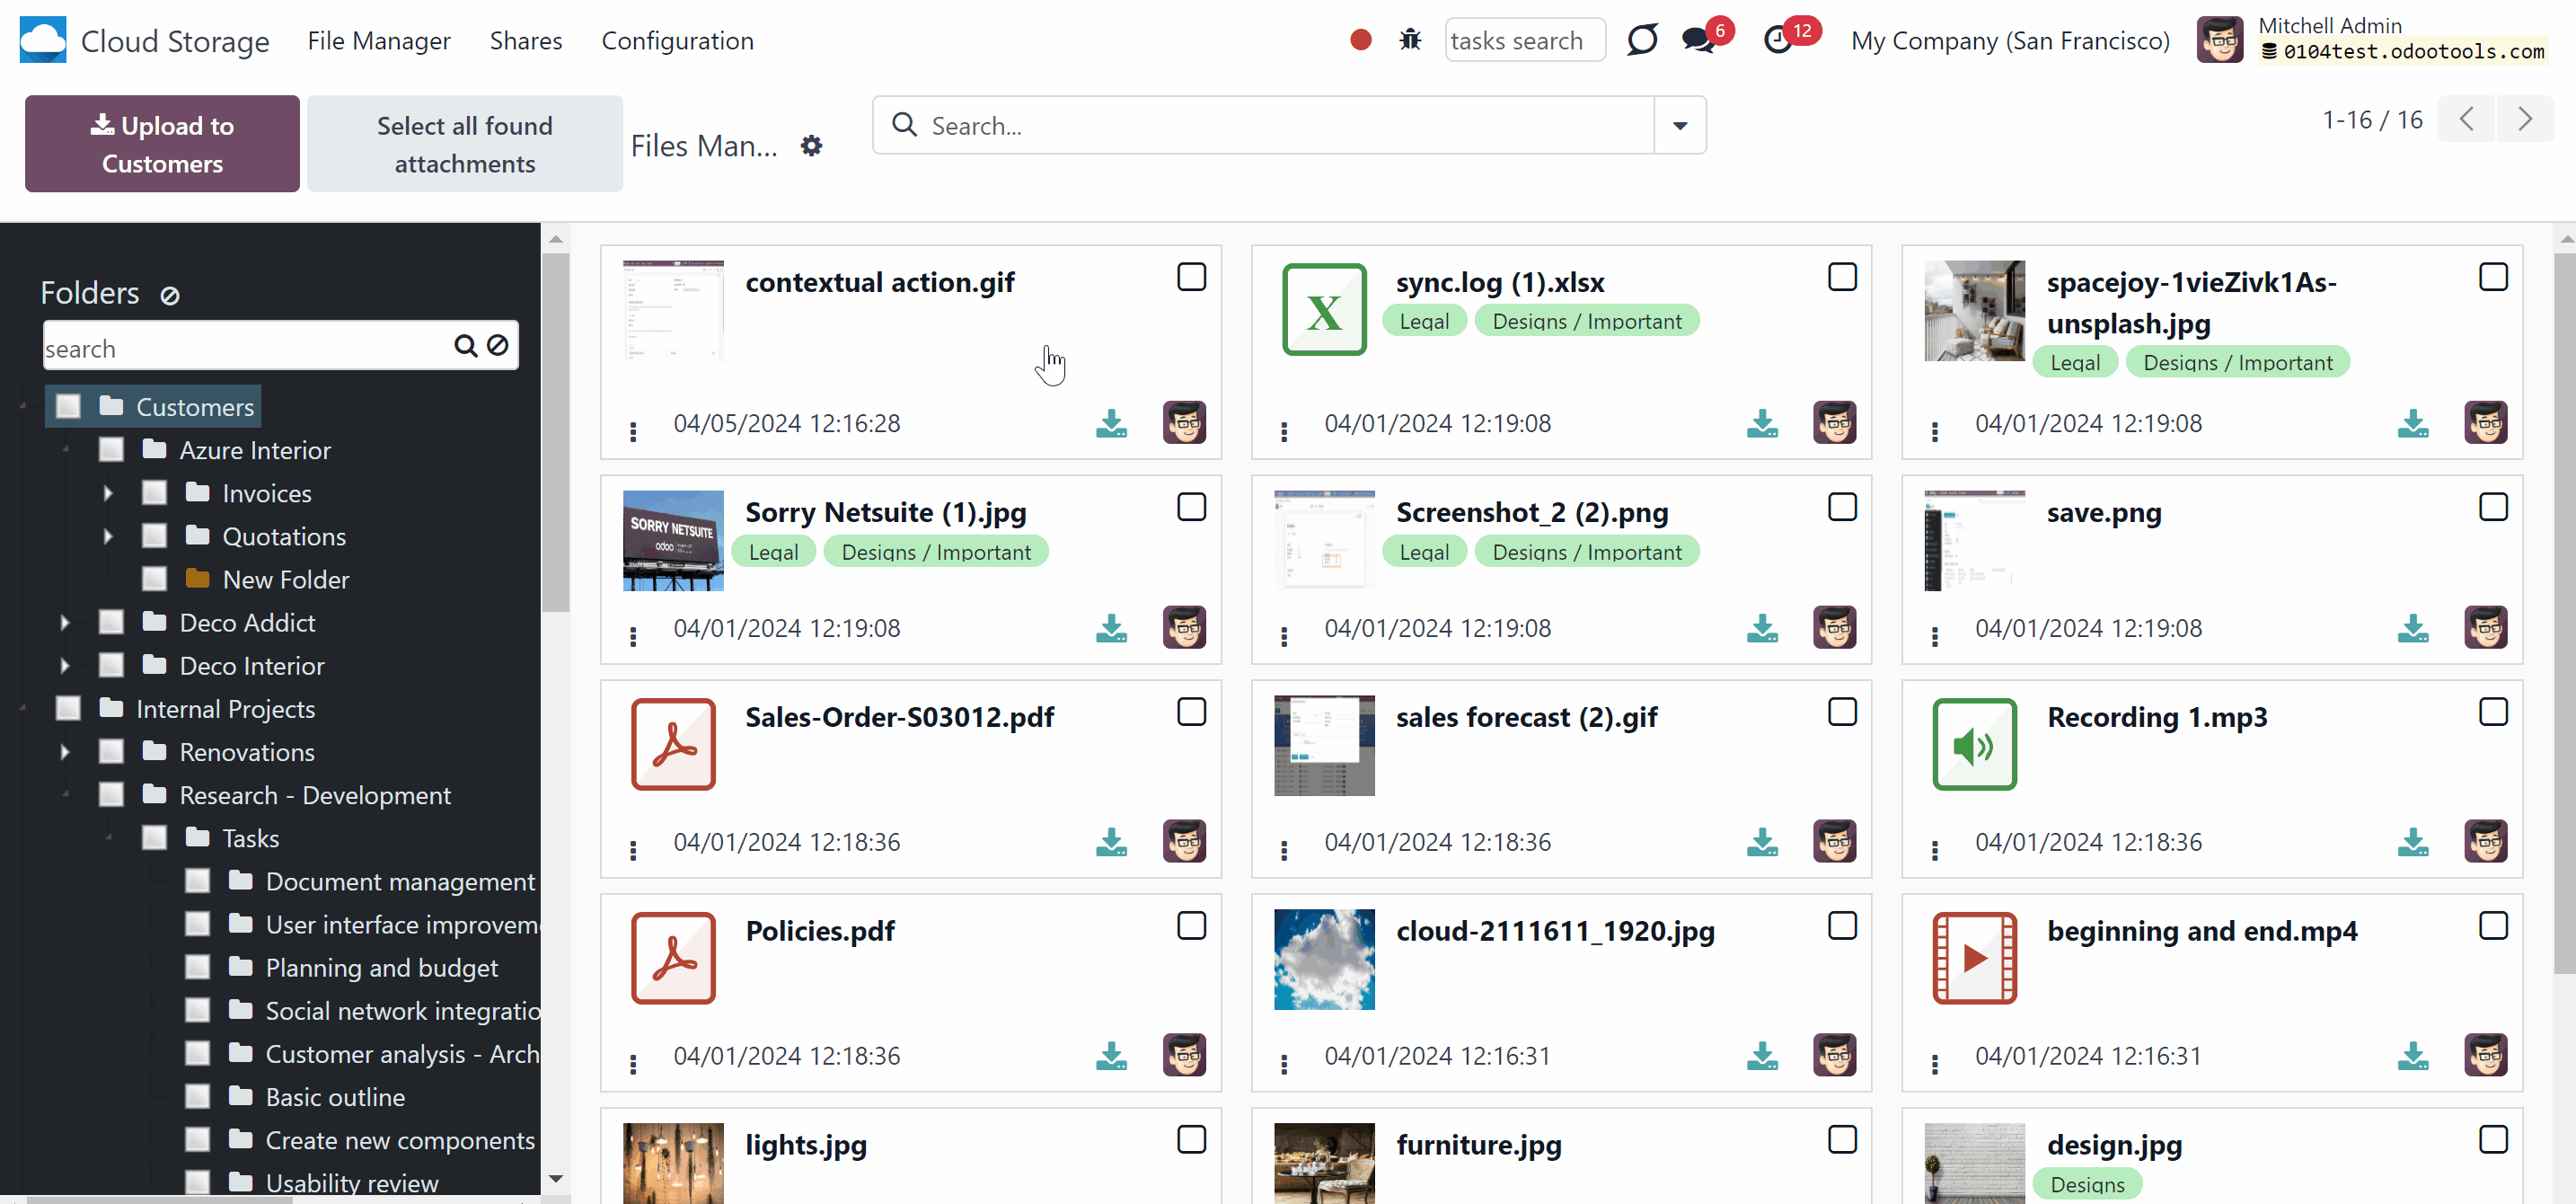Download save.png

[2413, 628]
